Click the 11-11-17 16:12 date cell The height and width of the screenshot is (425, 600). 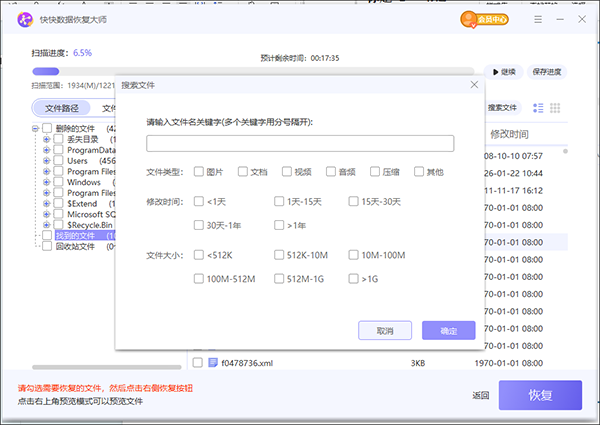pyautogui.click(x=513, y=190)
